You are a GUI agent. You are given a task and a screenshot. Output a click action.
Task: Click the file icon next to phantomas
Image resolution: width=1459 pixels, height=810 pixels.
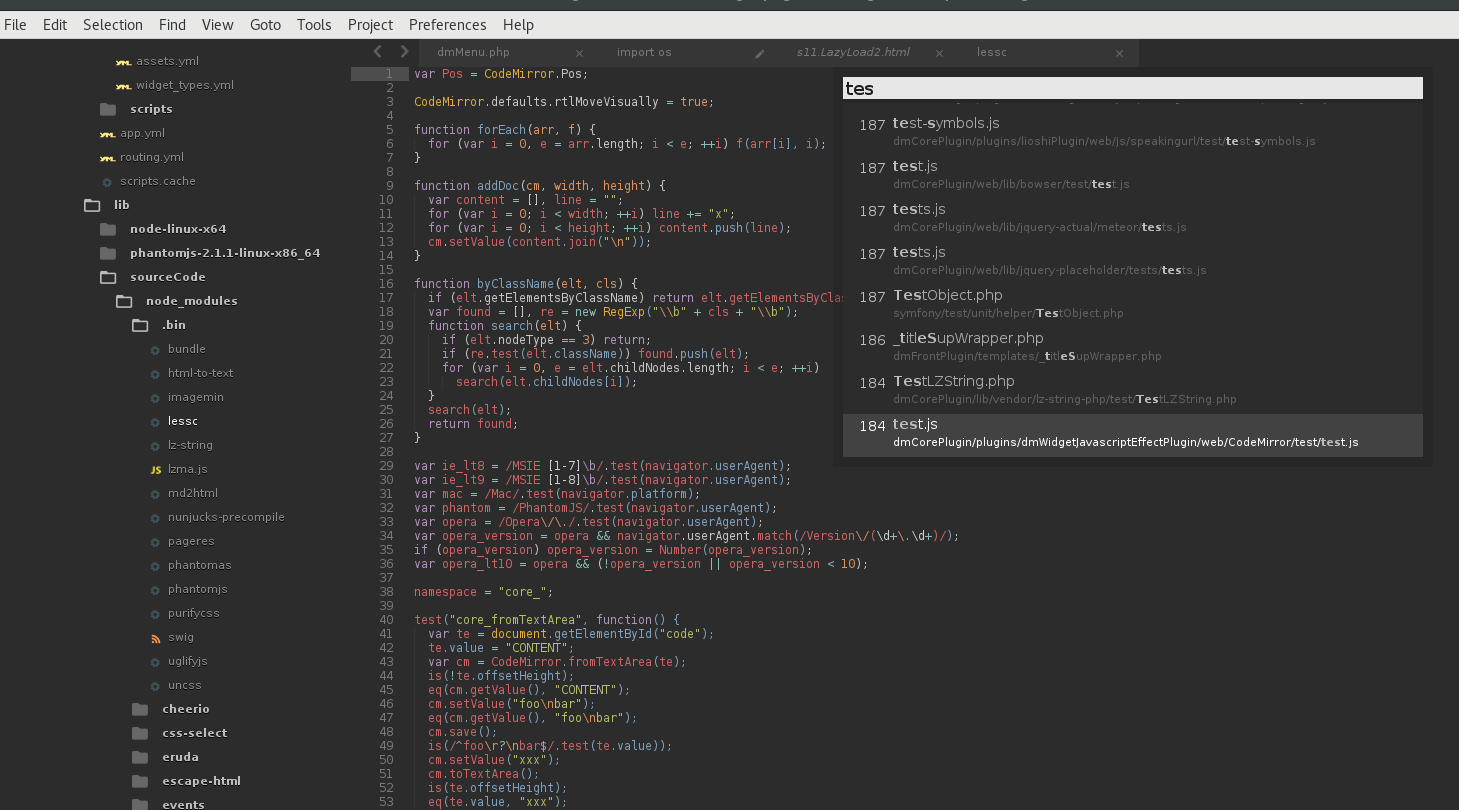pos(155,566)
